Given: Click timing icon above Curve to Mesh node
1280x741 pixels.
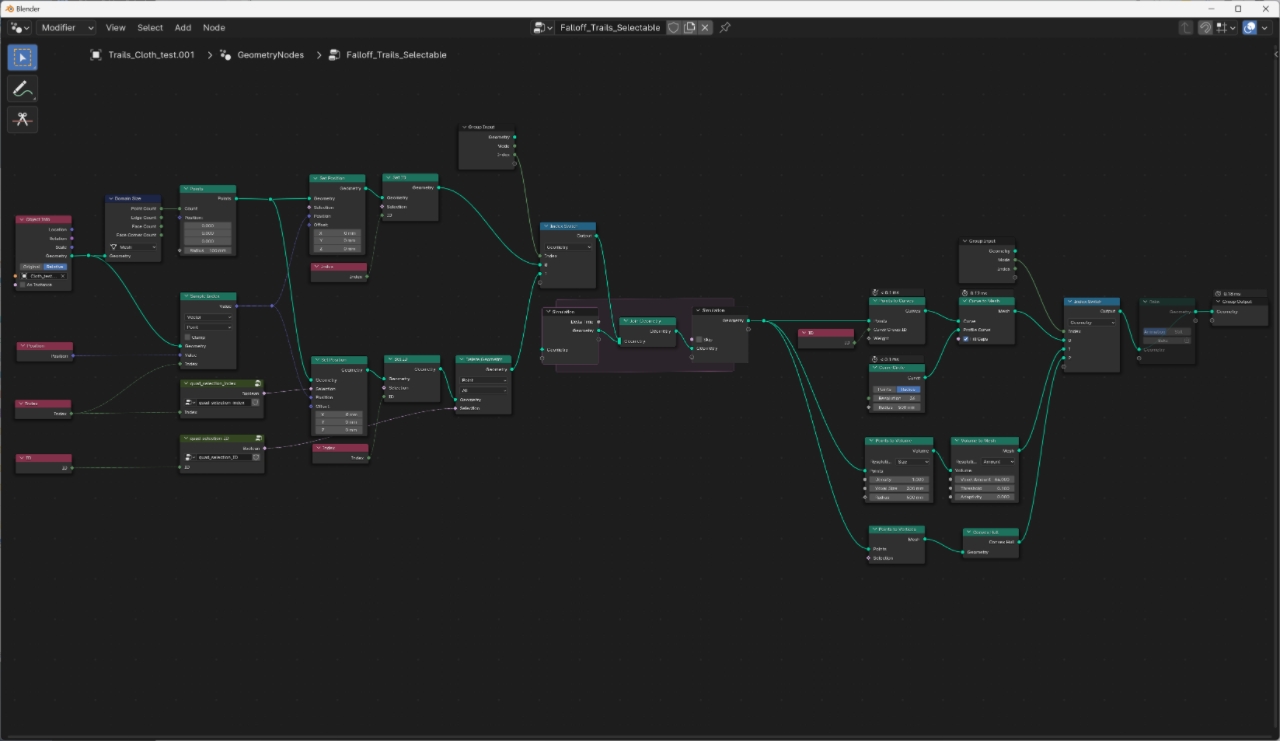Looking at the screenshot, I should click(963, 293).
